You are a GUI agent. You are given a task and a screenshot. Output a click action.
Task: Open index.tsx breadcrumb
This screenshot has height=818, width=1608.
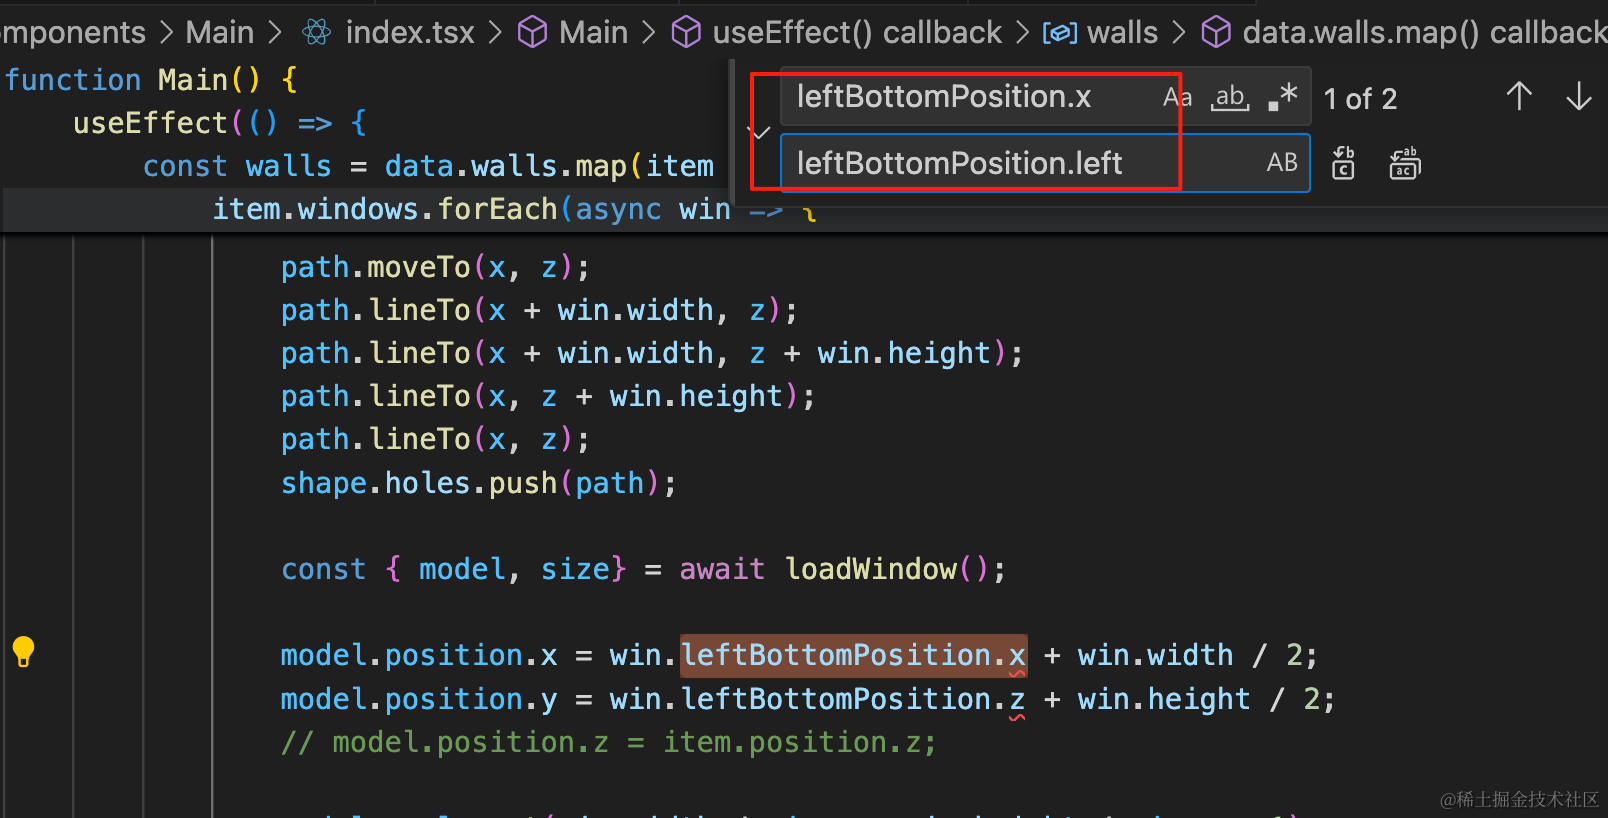pos(410,33)
